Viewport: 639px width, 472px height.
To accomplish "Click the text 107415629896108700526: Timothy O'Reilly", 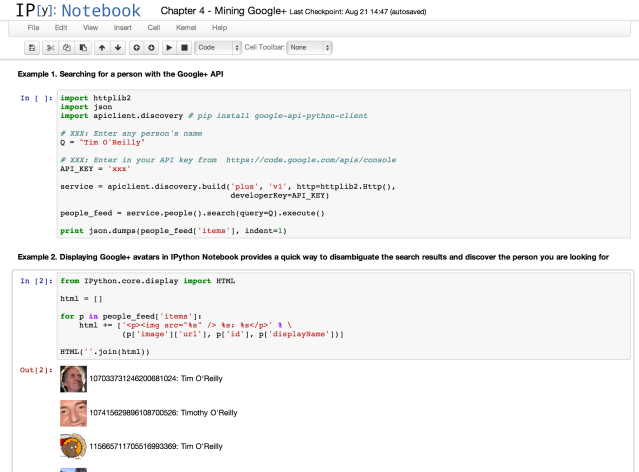I will [163, 413].
